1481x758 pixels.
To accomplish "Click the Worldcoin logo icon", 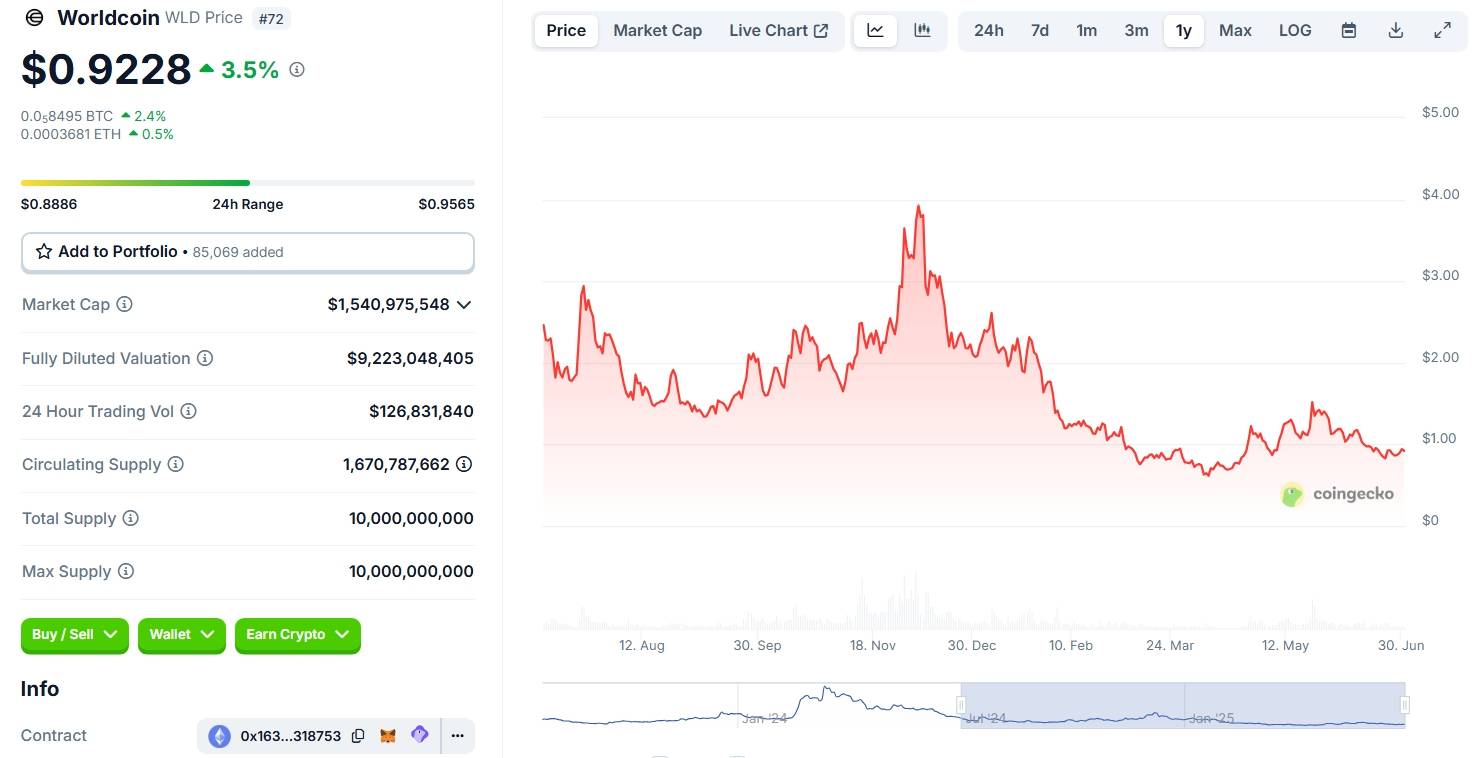I will [x=35, y=18].
